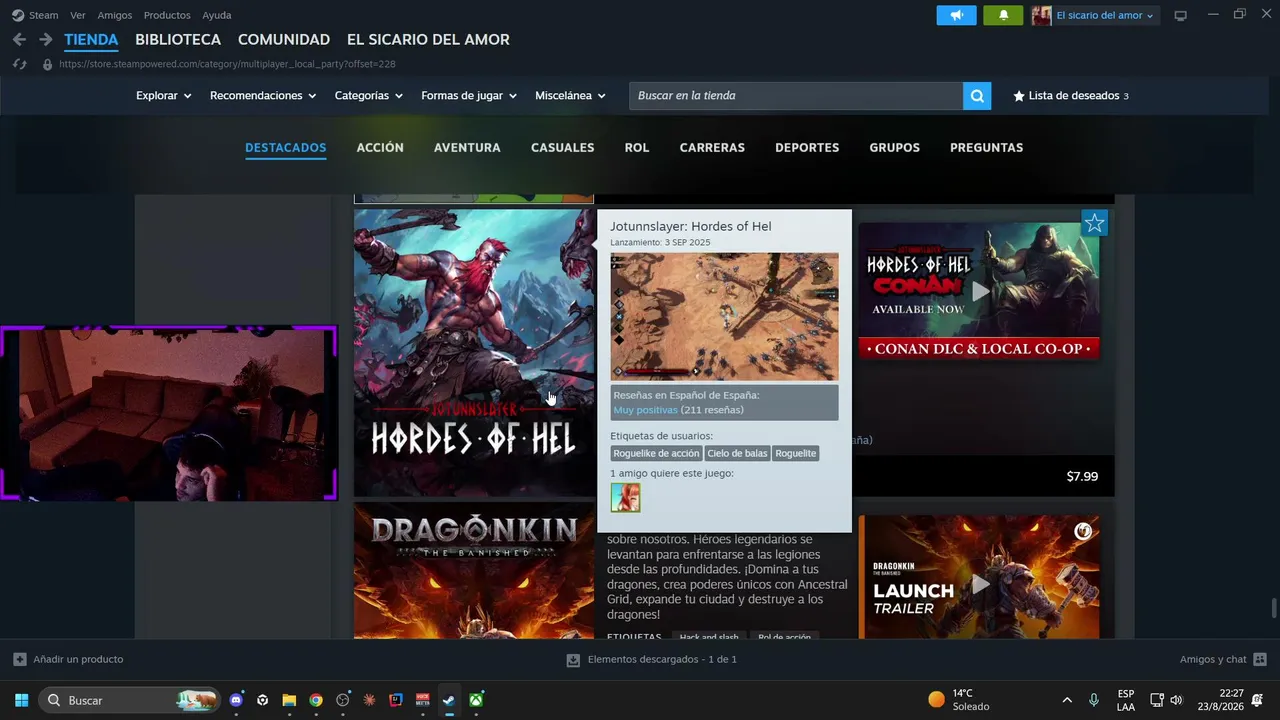The width and height of the screenshot is (1280, 720).
Task: Click the plus icon to add a product
Action: tap(20, 659)
